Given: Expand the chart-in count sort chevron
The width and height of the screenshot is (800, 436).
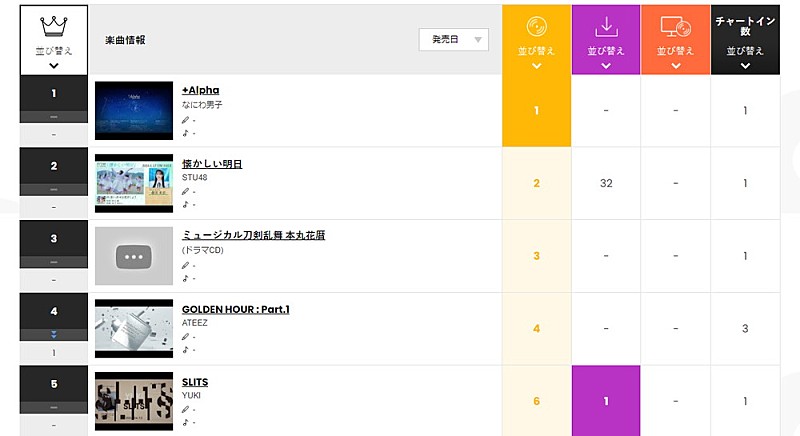Looking at the screenshot, I should pos(745,65).
